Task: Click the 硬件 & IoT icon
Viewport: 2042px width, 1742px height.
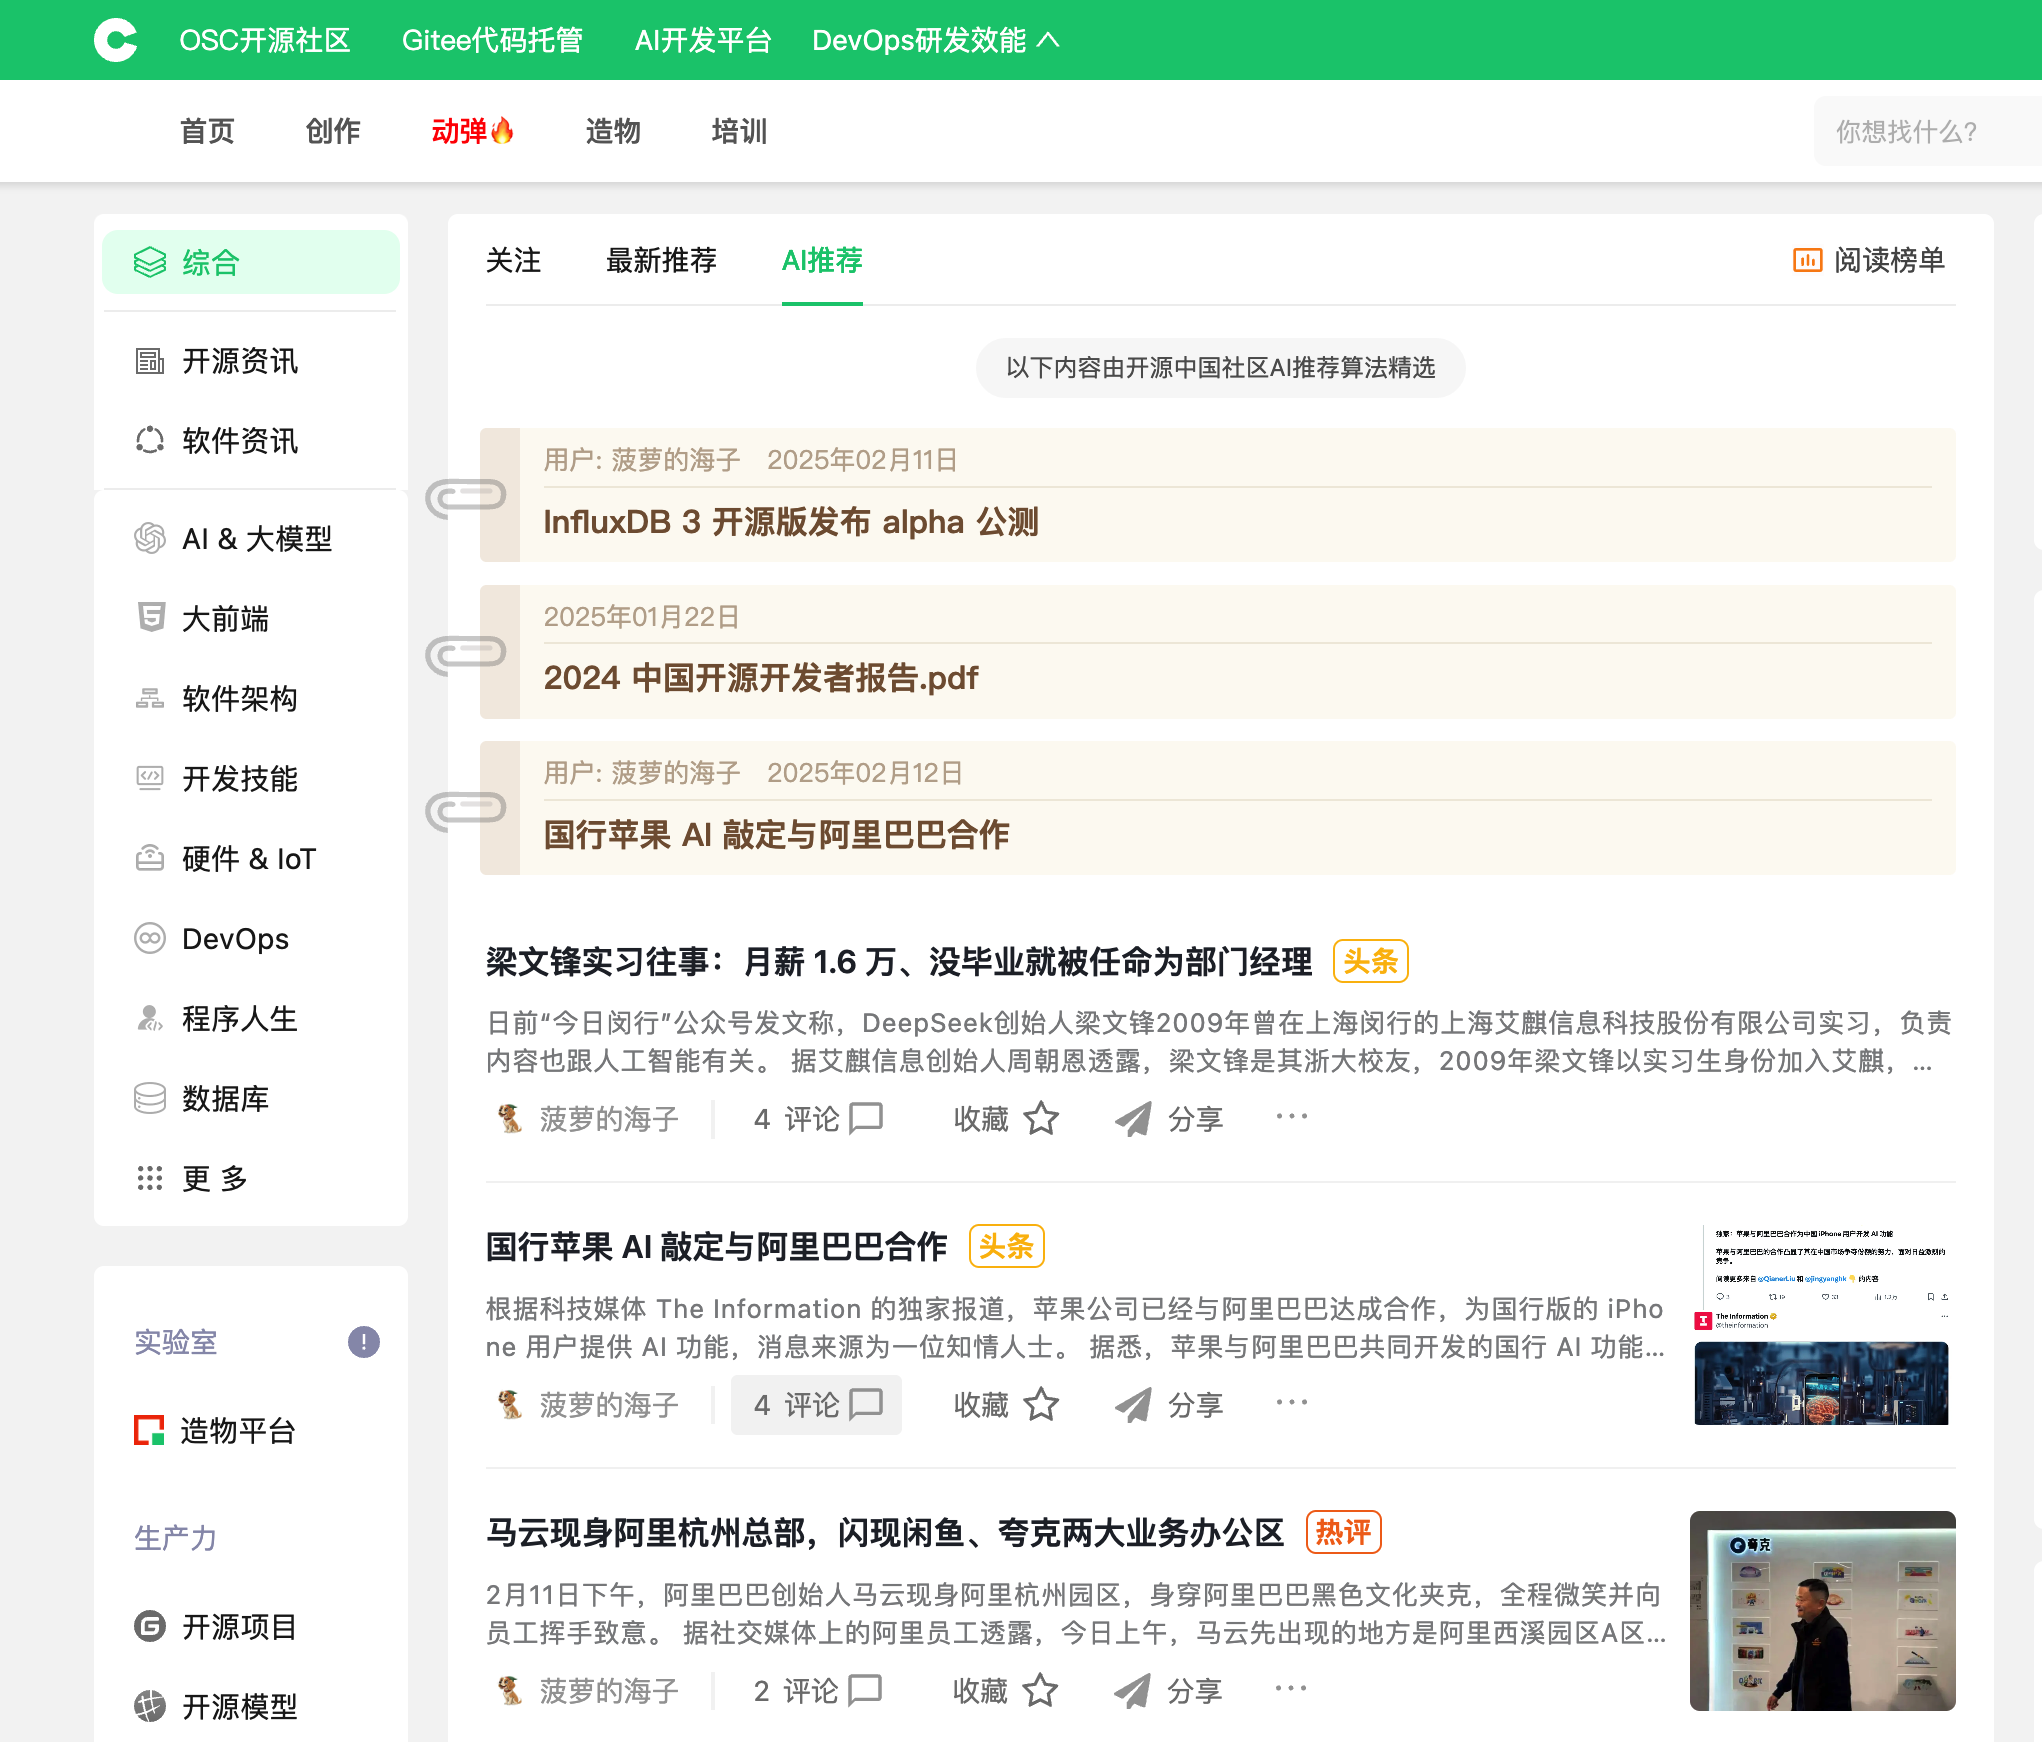Action: click(x=150, y=858)
